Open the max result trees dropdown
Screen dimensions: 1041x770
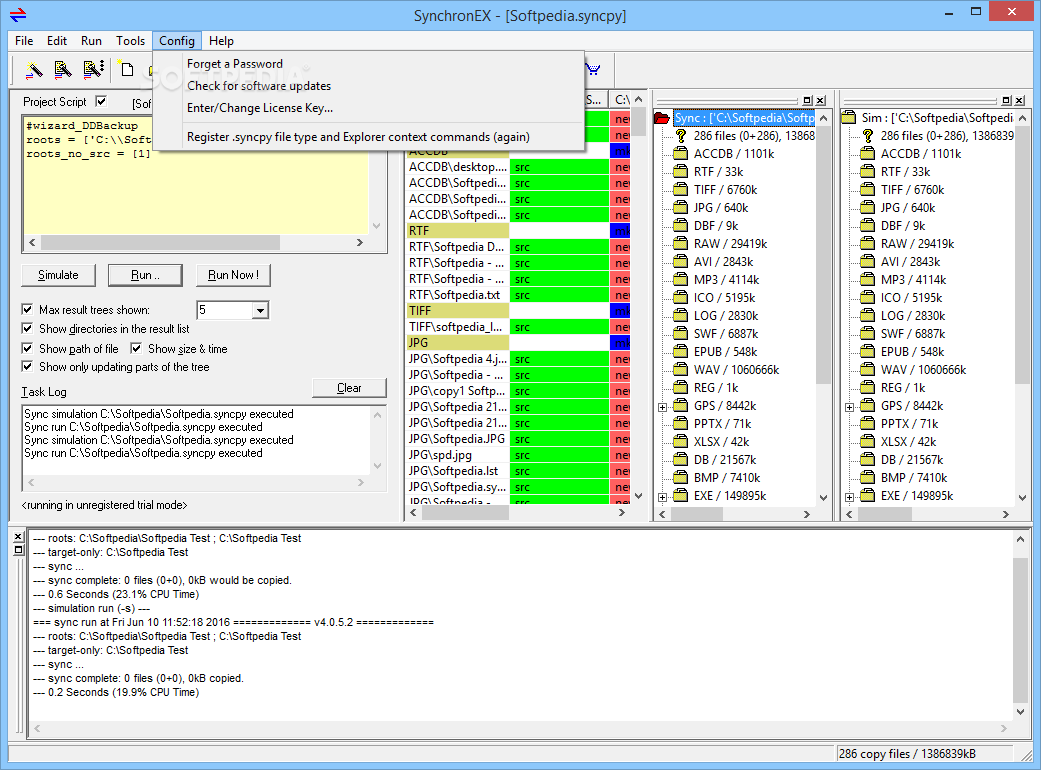(x=261, y=310)
